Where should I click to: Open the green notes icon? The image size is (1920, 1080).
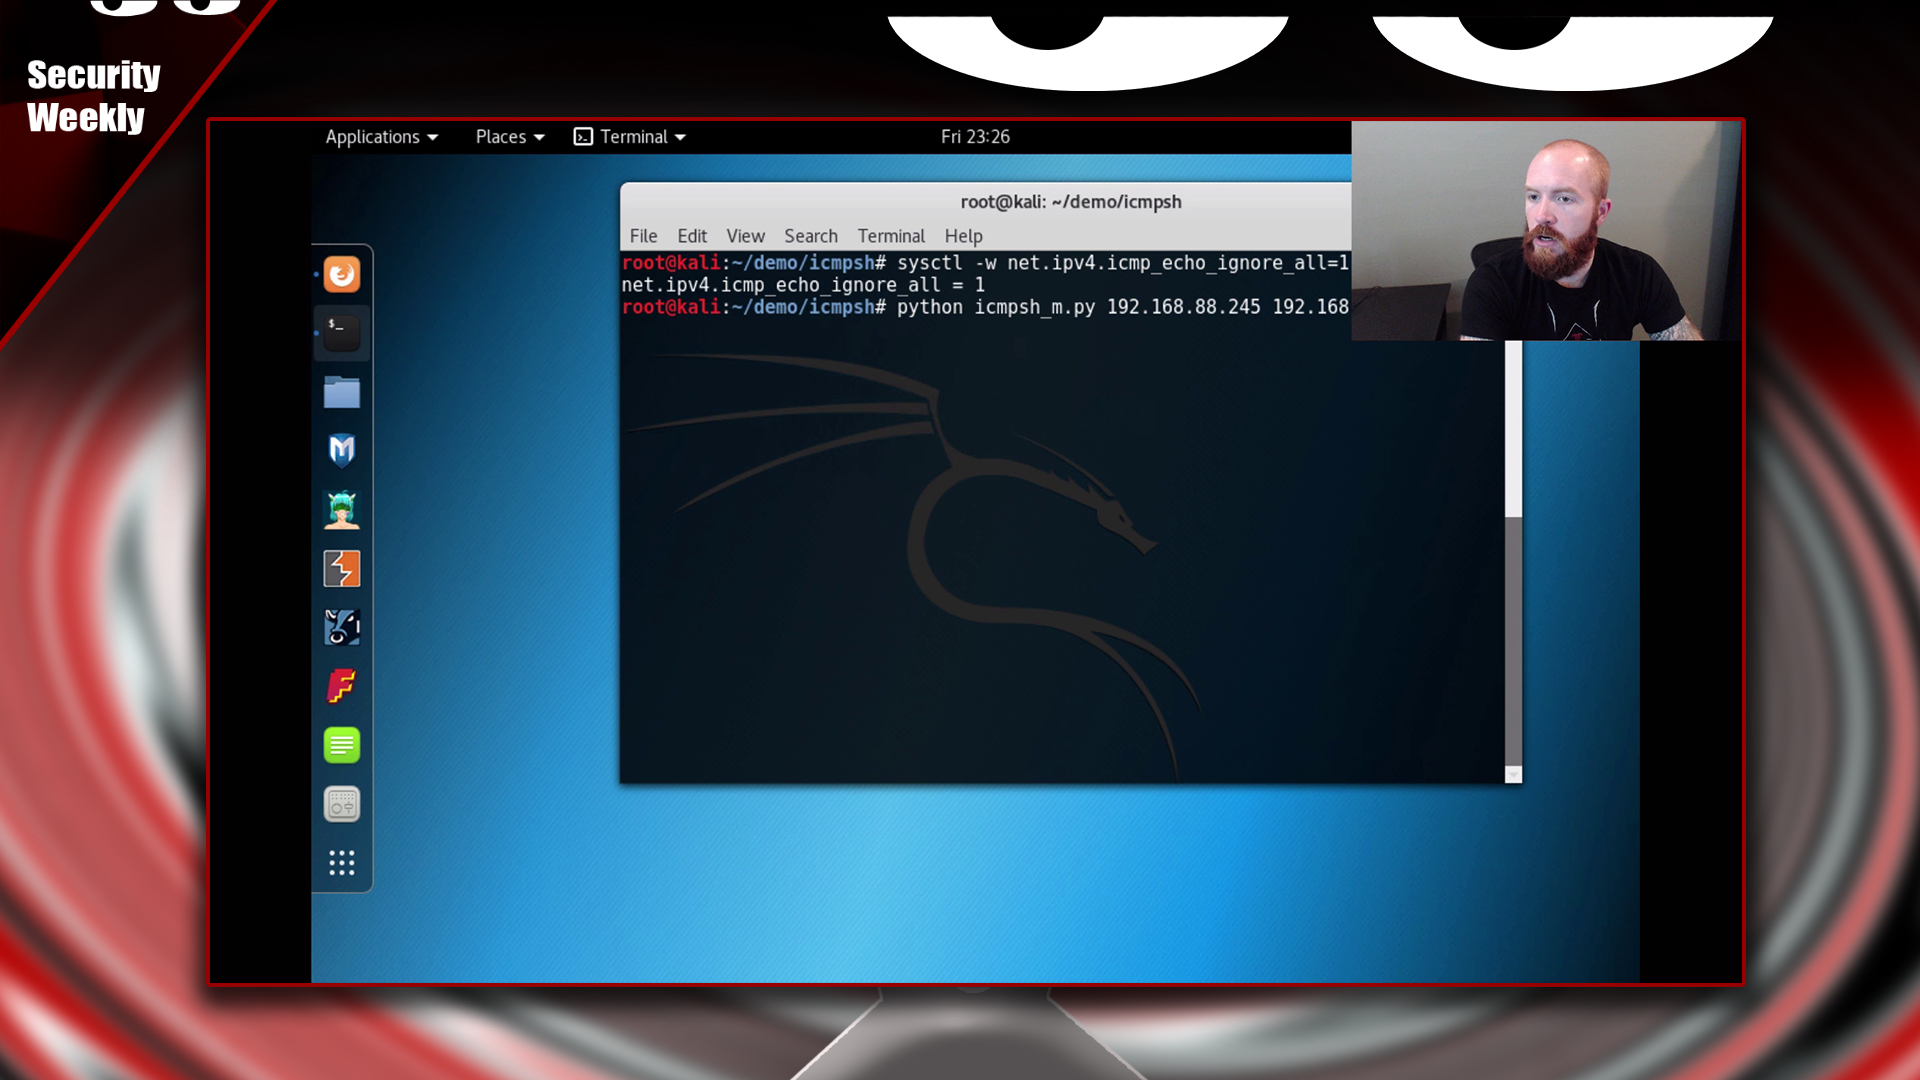(341, 745)
